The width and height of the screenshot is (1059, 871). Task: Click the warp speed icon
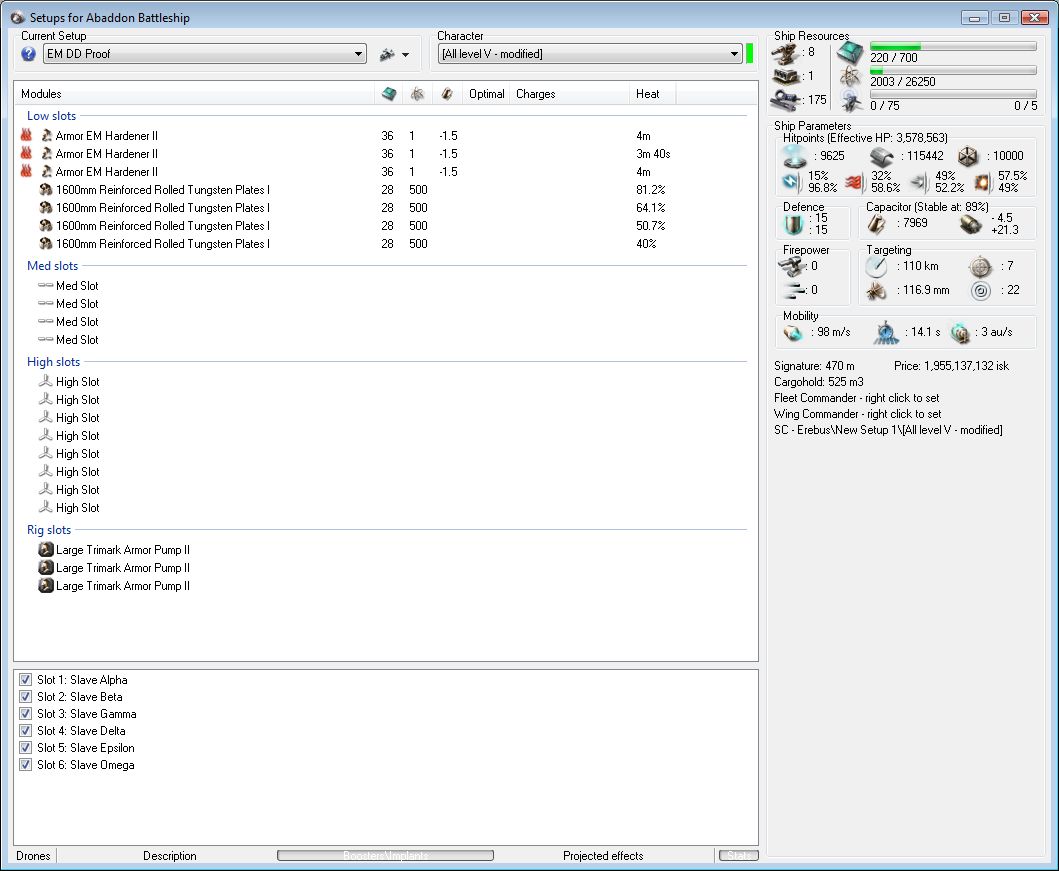(960, 332)
